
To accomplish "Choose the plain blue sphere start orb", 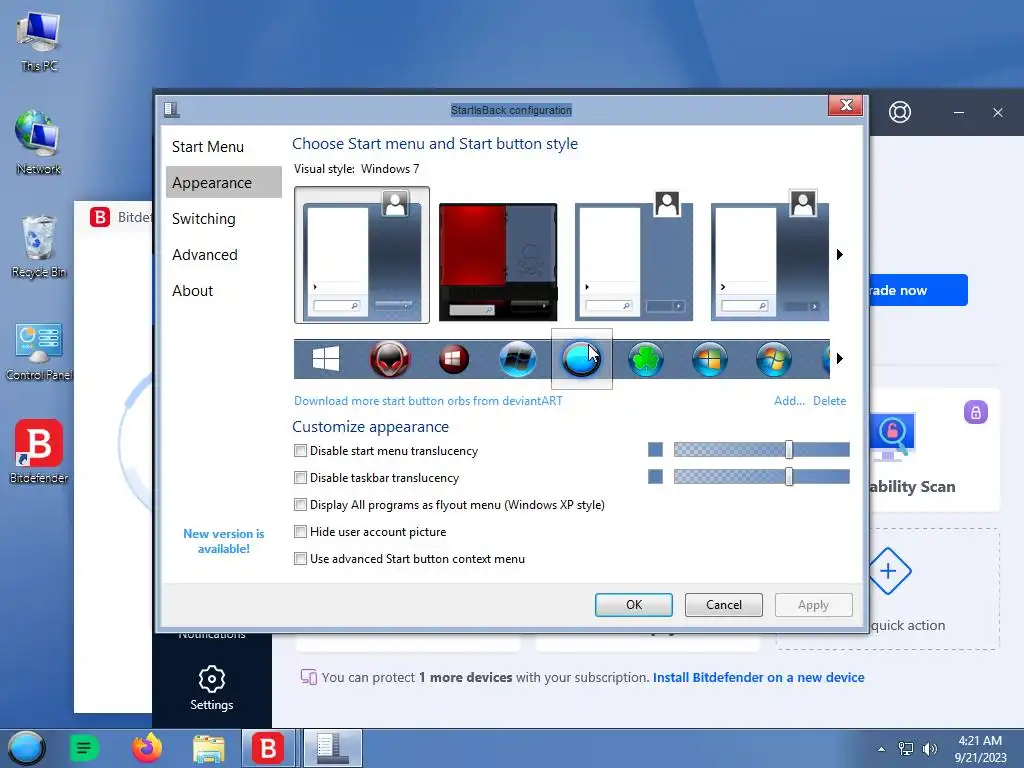I will (x=581, y=359).
